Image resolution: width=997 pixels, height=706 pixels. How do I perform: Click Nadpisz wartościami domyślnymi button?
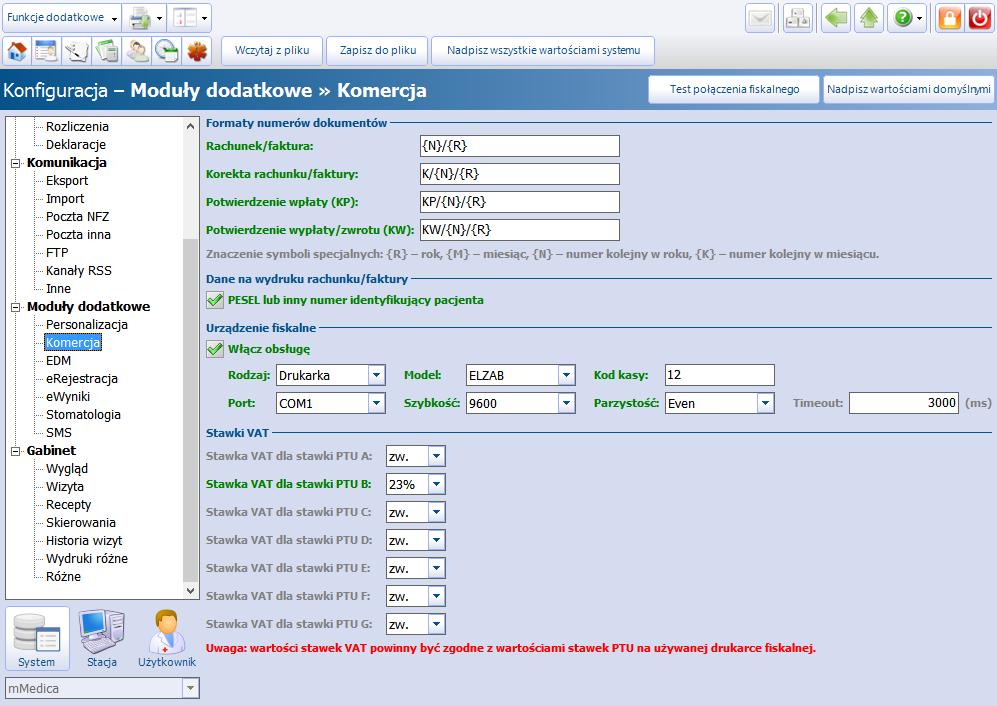point(909,89)
